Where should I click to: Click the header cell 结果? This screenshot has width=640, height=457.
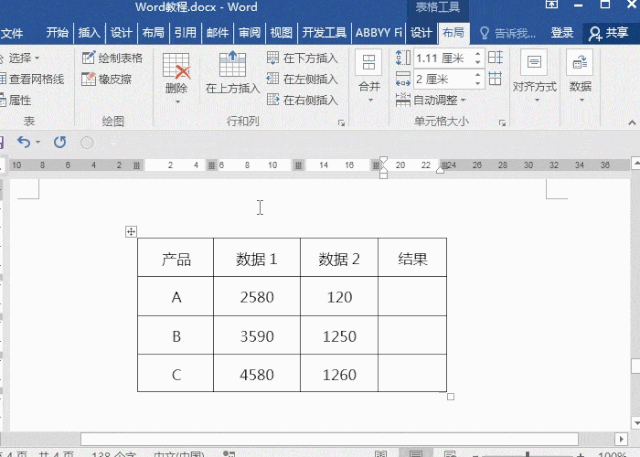(412, 257)
